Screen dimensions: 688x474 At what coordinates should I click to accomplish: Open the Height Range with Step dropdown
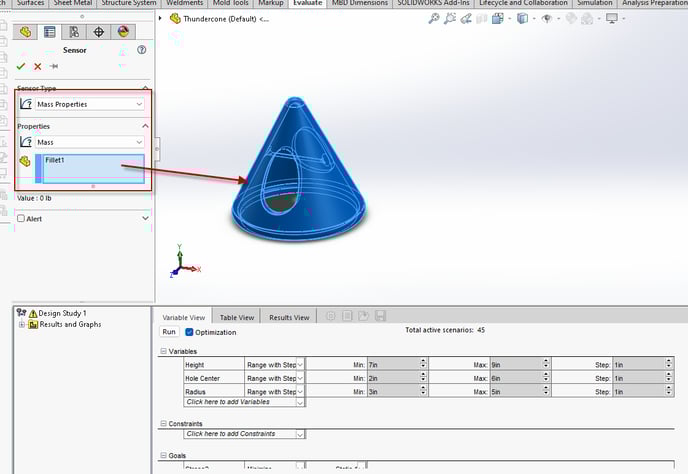300,365
